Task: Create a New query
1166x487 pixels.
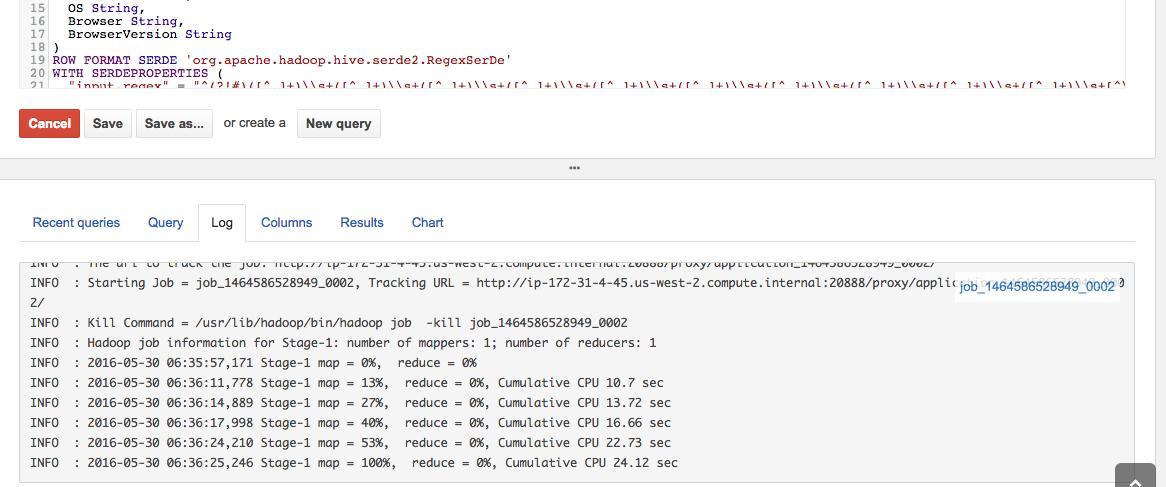Action: [338, 124]
